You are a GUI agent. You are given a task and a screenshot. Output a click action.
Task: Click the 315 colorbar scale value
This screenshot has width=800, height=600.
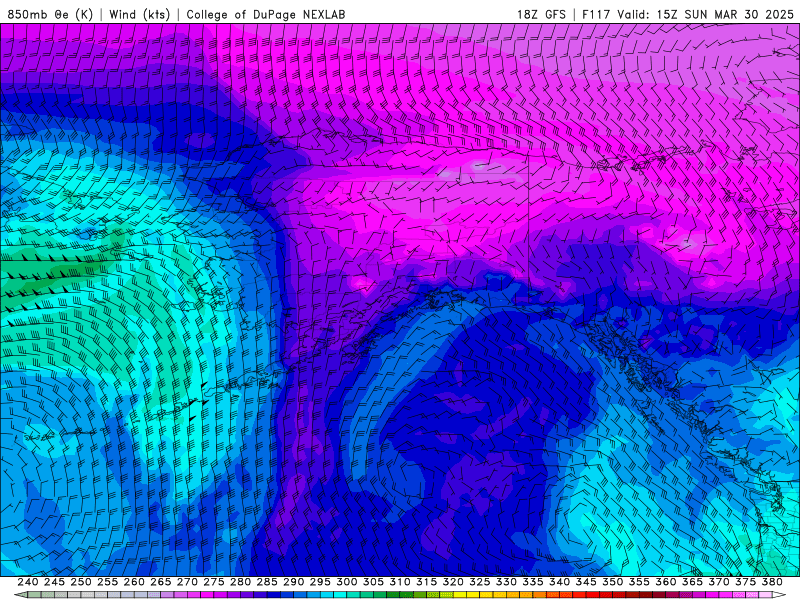(427, 582)
